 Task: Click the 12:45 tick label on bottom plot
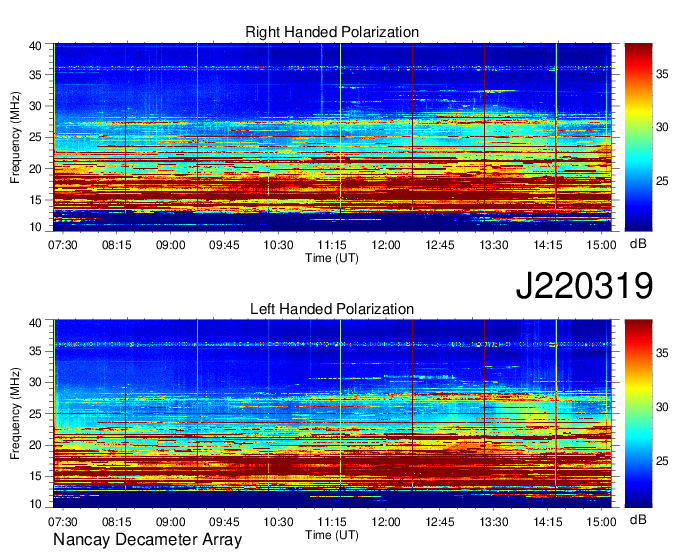440,522
